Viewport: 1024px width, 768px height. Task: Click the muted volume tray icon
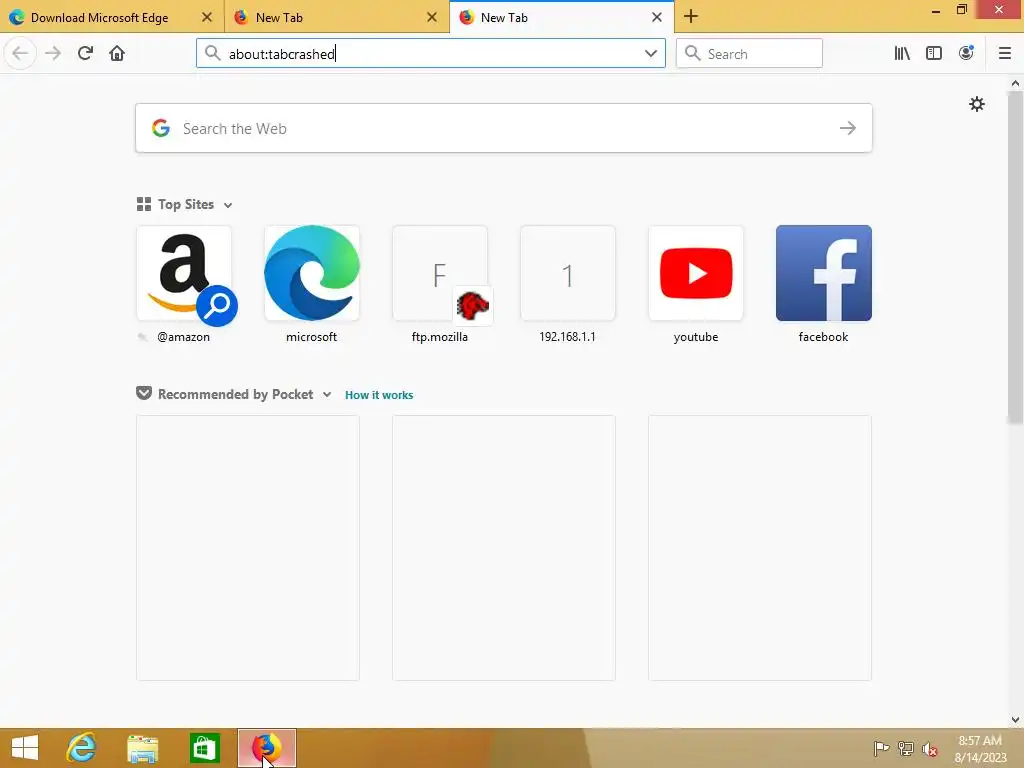[930, 749]
